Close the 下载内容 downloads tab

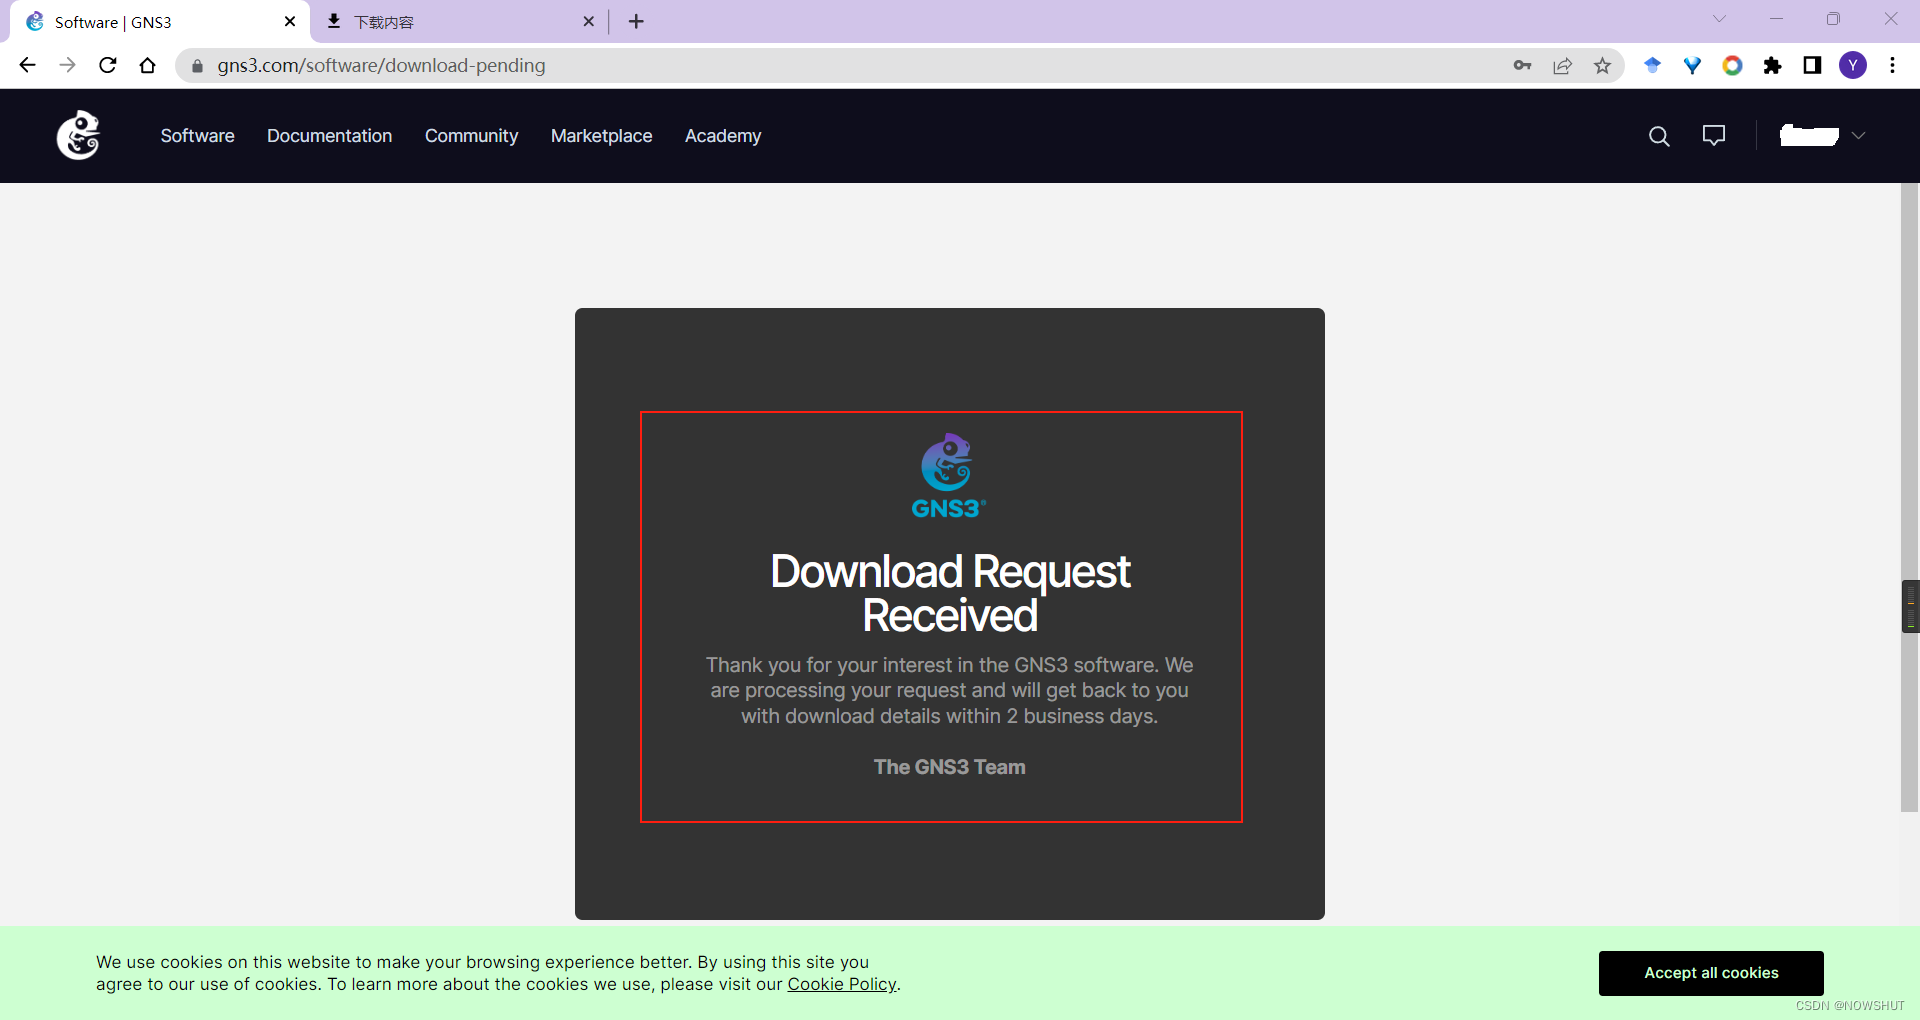point(588,21)
